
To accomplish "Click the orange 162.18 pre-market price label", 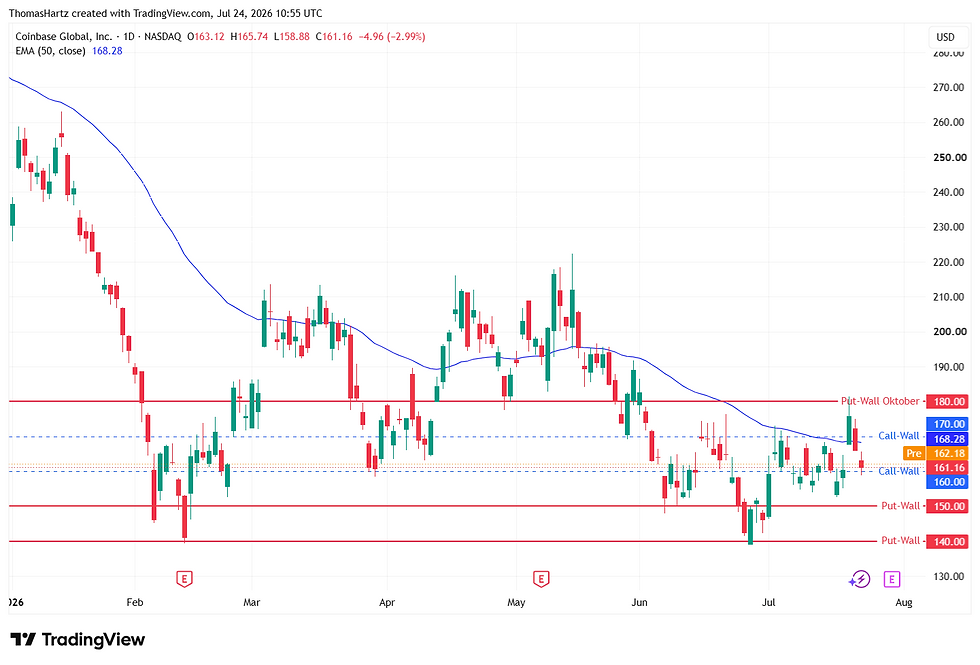I will [x=949, y=453].
